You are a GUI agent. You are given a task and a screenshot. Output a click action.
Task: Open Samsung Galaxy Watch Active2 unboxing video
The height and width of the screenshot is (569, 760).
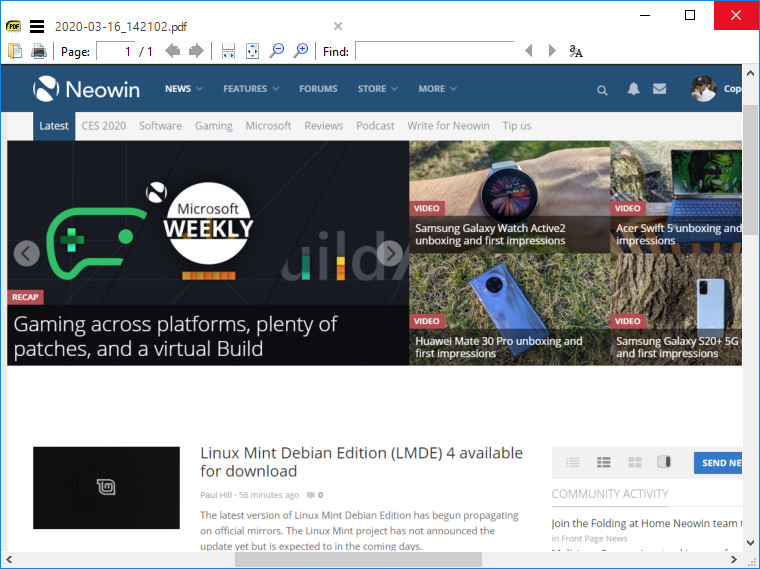tap(490, 235)
